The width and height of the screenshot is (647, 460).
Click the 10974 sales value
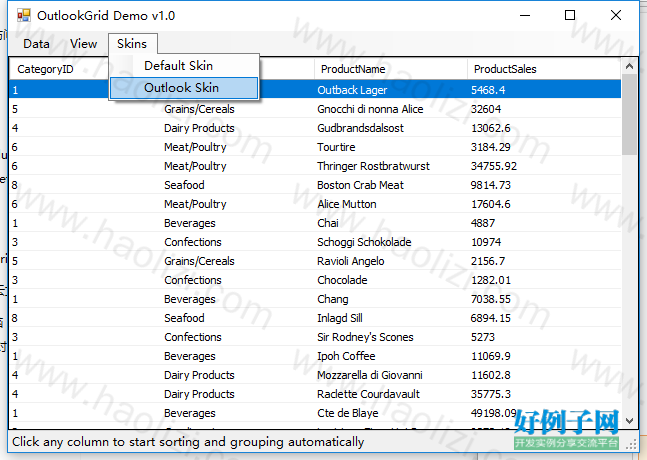[486, 242]
